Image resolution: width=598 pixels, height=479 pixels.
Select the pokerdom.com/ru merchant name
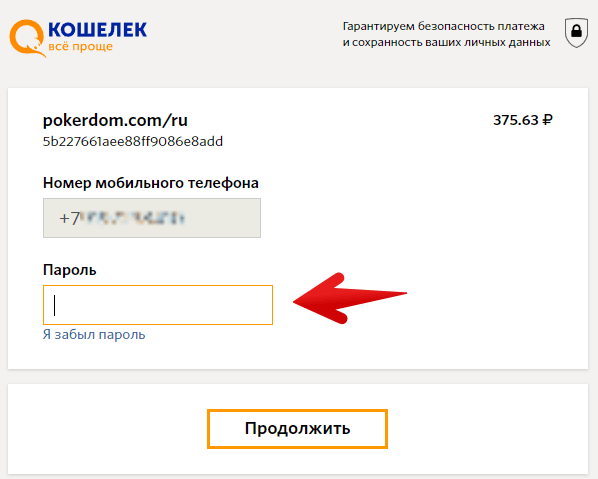pos(115,121)
